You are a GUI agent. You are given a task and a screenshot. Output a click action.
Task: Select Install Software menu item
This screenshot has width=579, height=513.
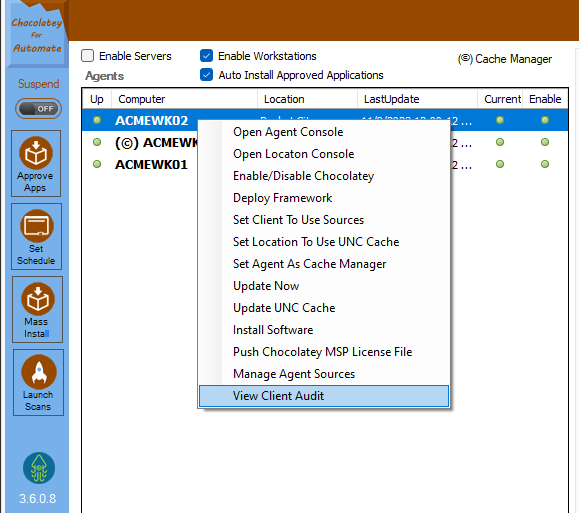coord(324,330)
